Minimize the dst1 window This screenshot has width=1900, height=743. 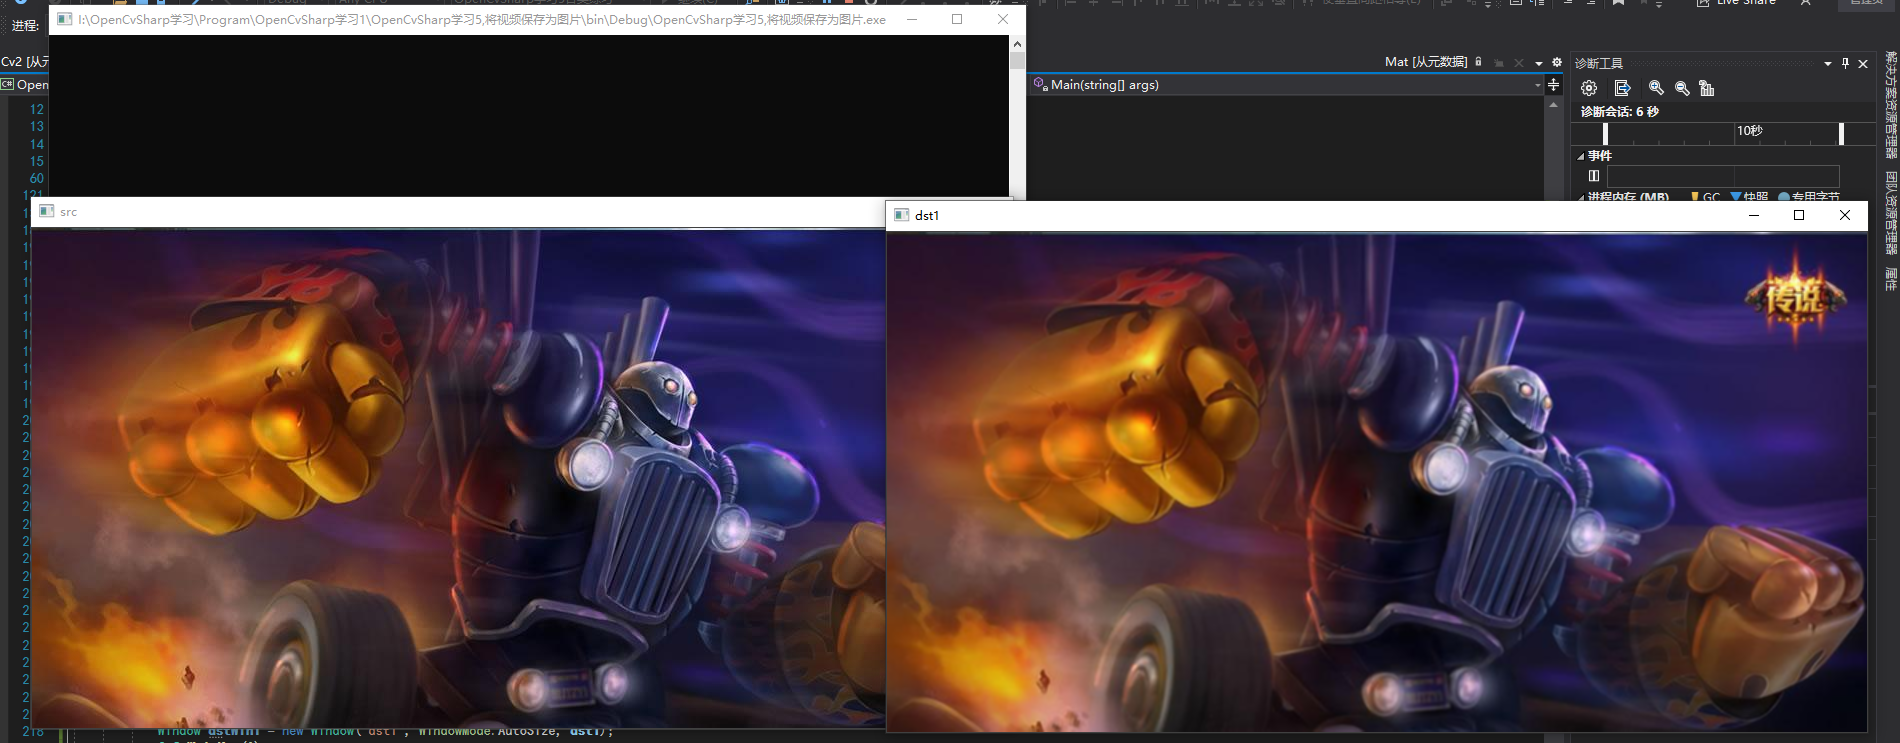(1753, 215)
